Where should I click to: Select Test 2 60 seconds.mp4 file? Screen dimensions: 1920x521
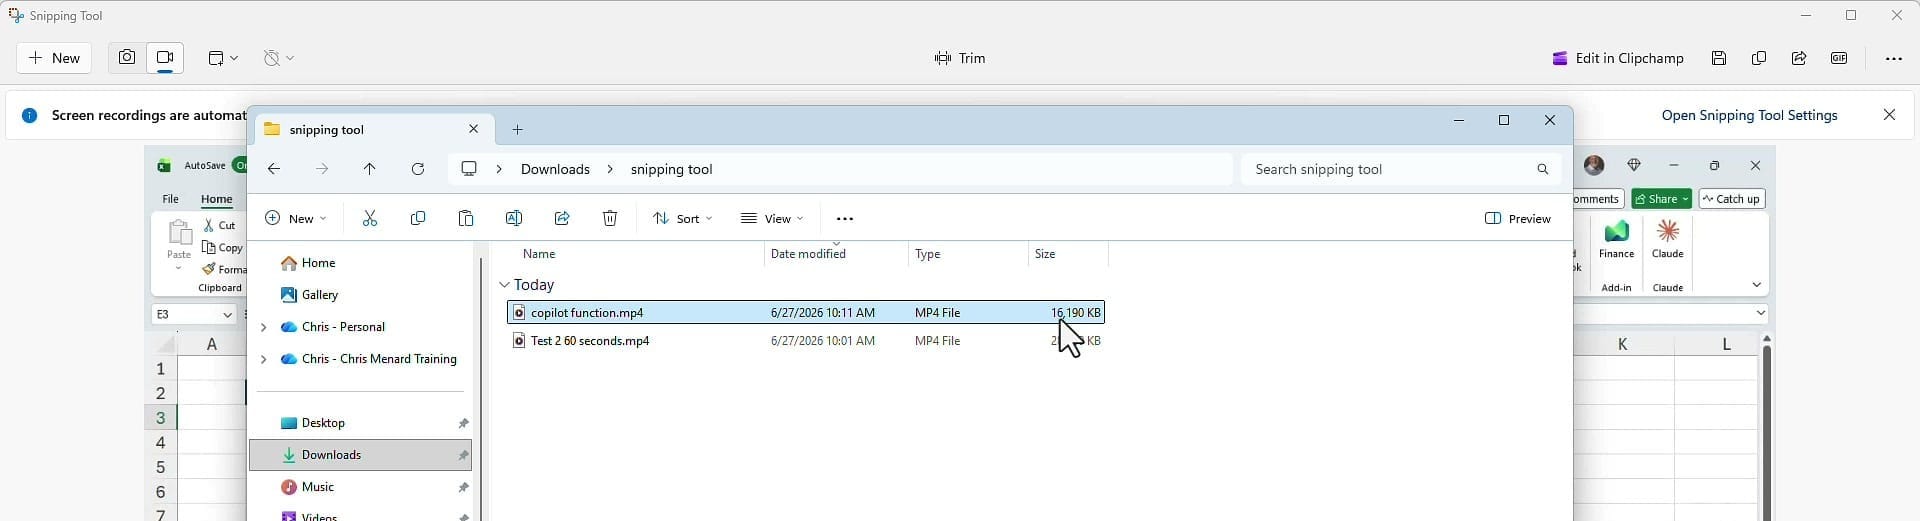[x=806, y=341]
